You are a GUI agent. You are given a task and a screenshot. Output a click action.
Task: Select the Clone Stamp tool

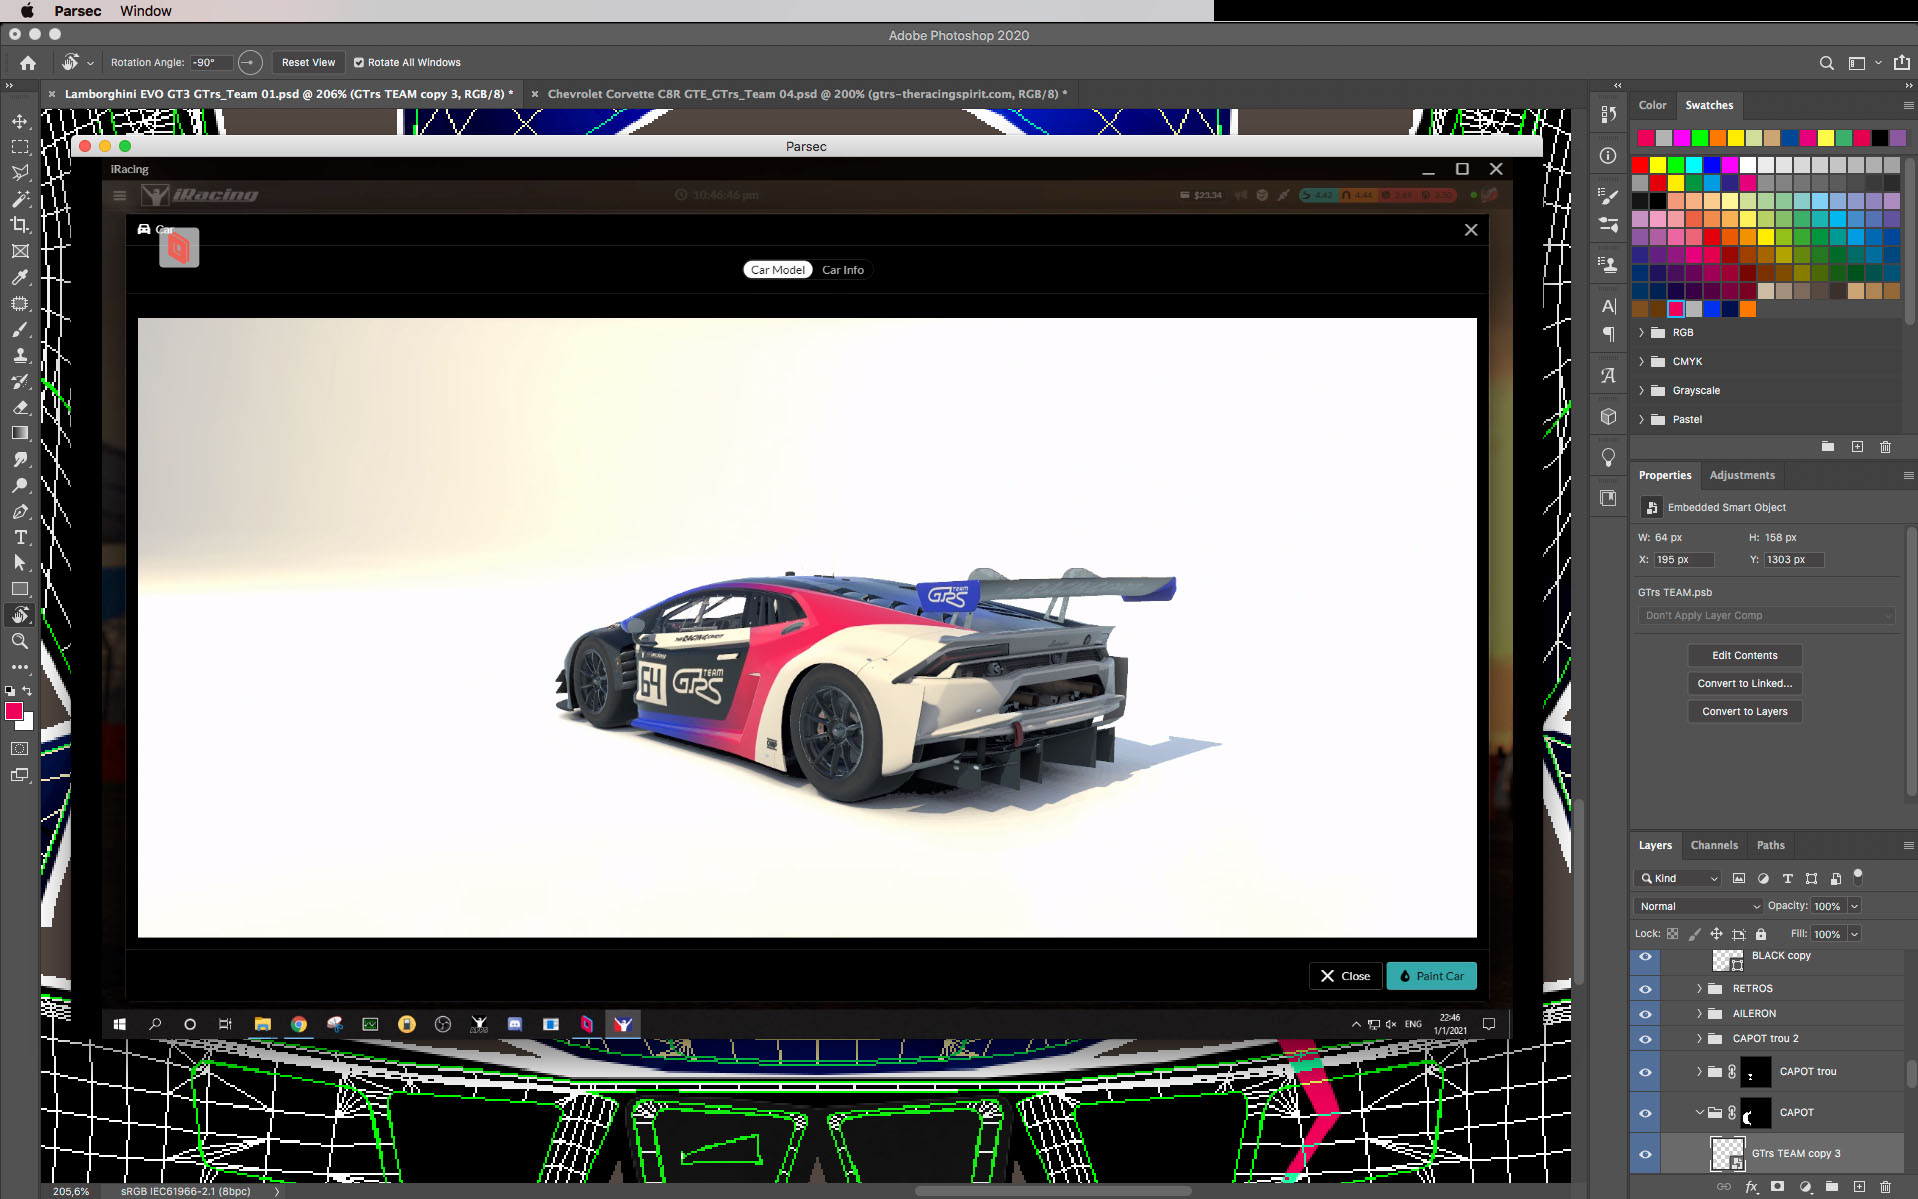(20, 355)
